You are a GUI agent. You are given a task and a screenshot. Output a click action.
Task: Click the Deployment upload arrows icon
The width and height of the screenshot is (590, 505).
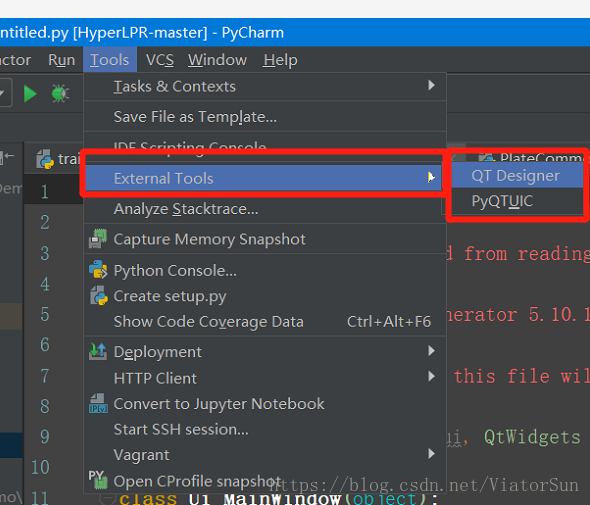click(x=98, y=351)
